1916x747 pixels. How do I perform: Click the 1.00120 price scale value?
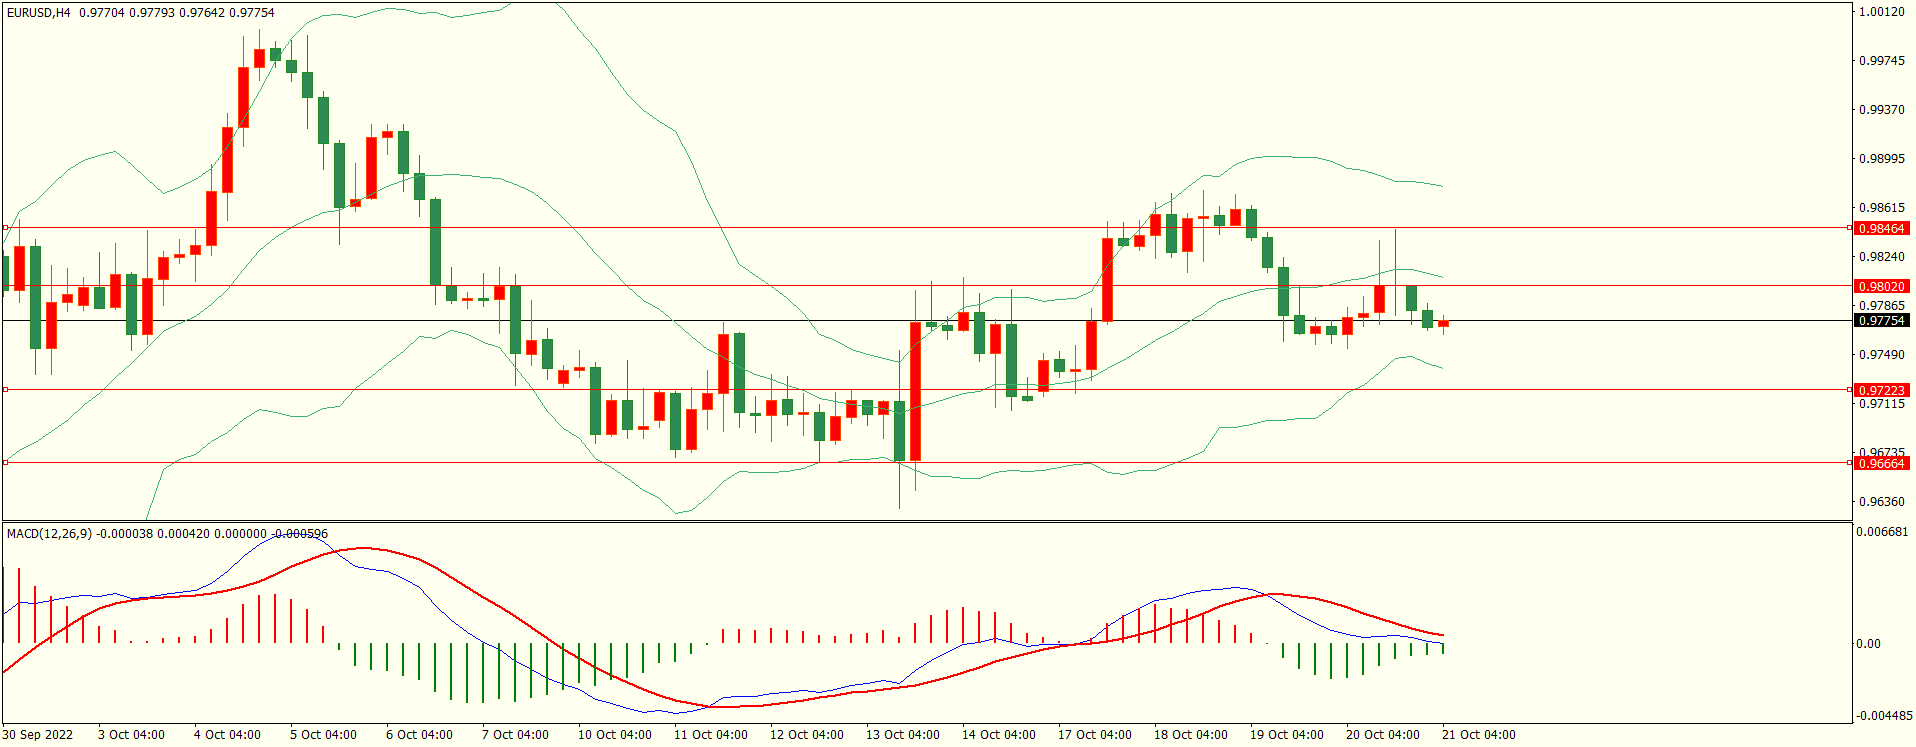tap(1881, 12)
